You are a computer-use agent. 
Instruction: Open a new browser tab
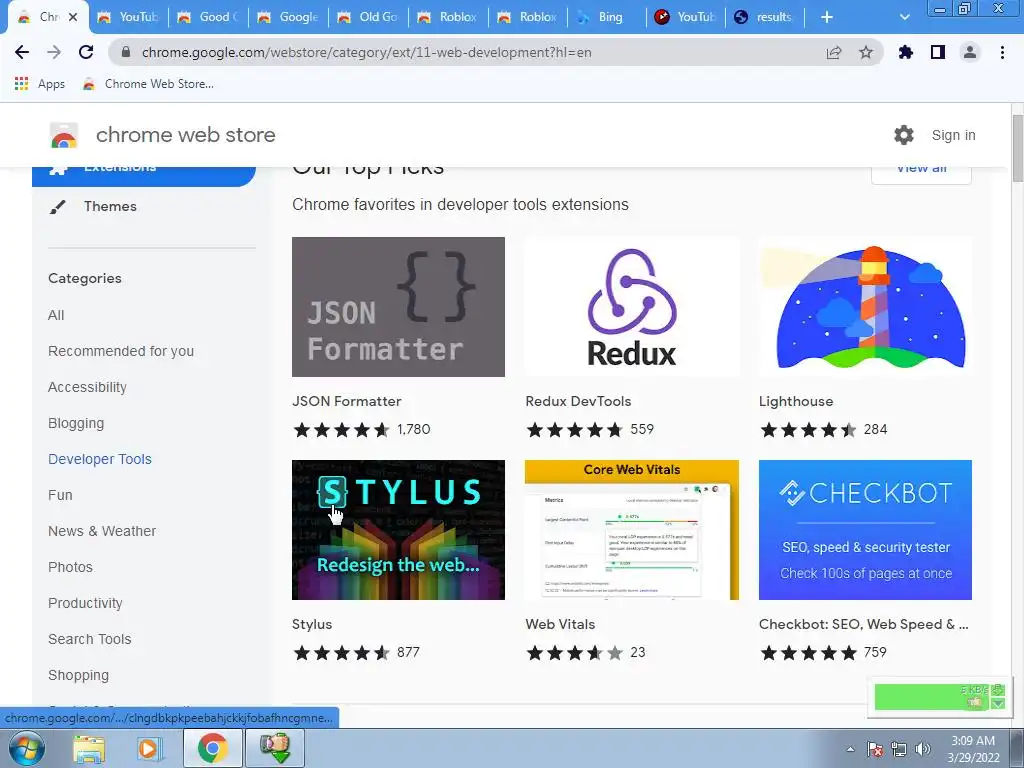(826, 17)
